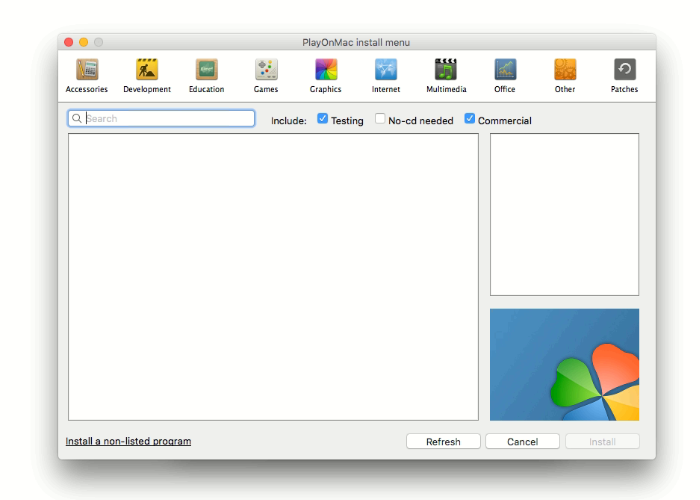700x500 pixels.
Task: Minimize the install menu with yellow button
Action: (x=83, y=42)
